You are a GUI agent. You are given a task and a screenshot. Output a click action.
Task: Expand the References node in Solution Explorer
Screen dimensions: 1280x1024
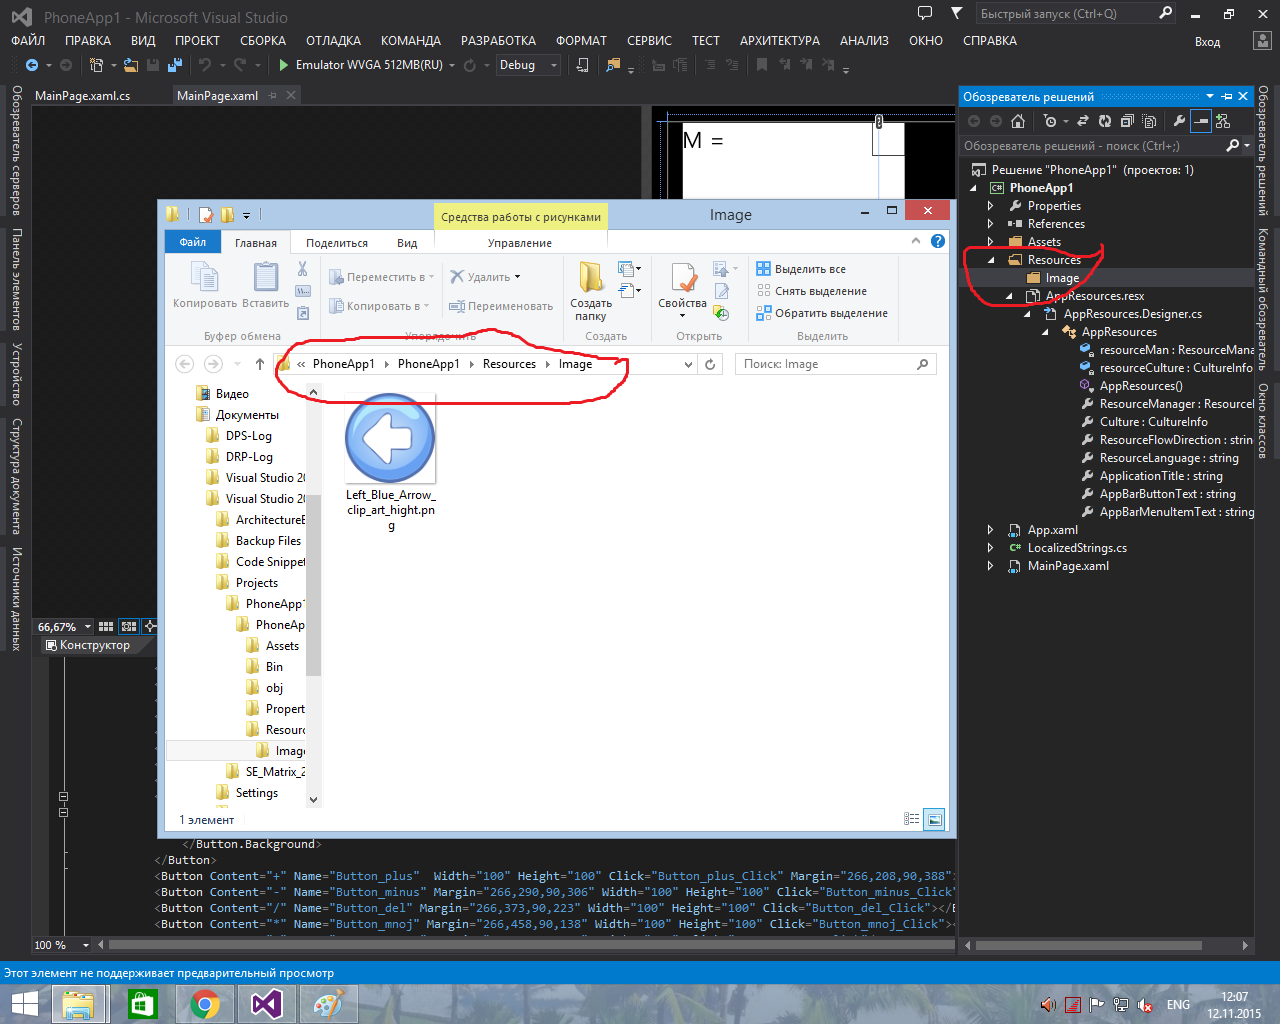point(990,224)
